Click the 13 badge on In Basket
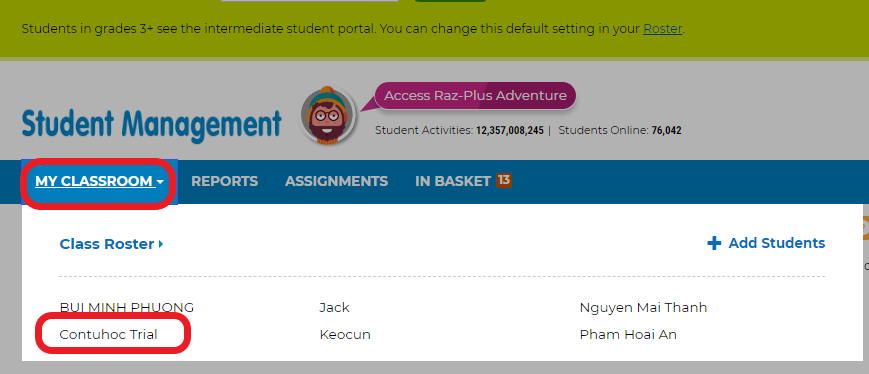The width and height of the screenshot is (869, 374). (503, 180)
